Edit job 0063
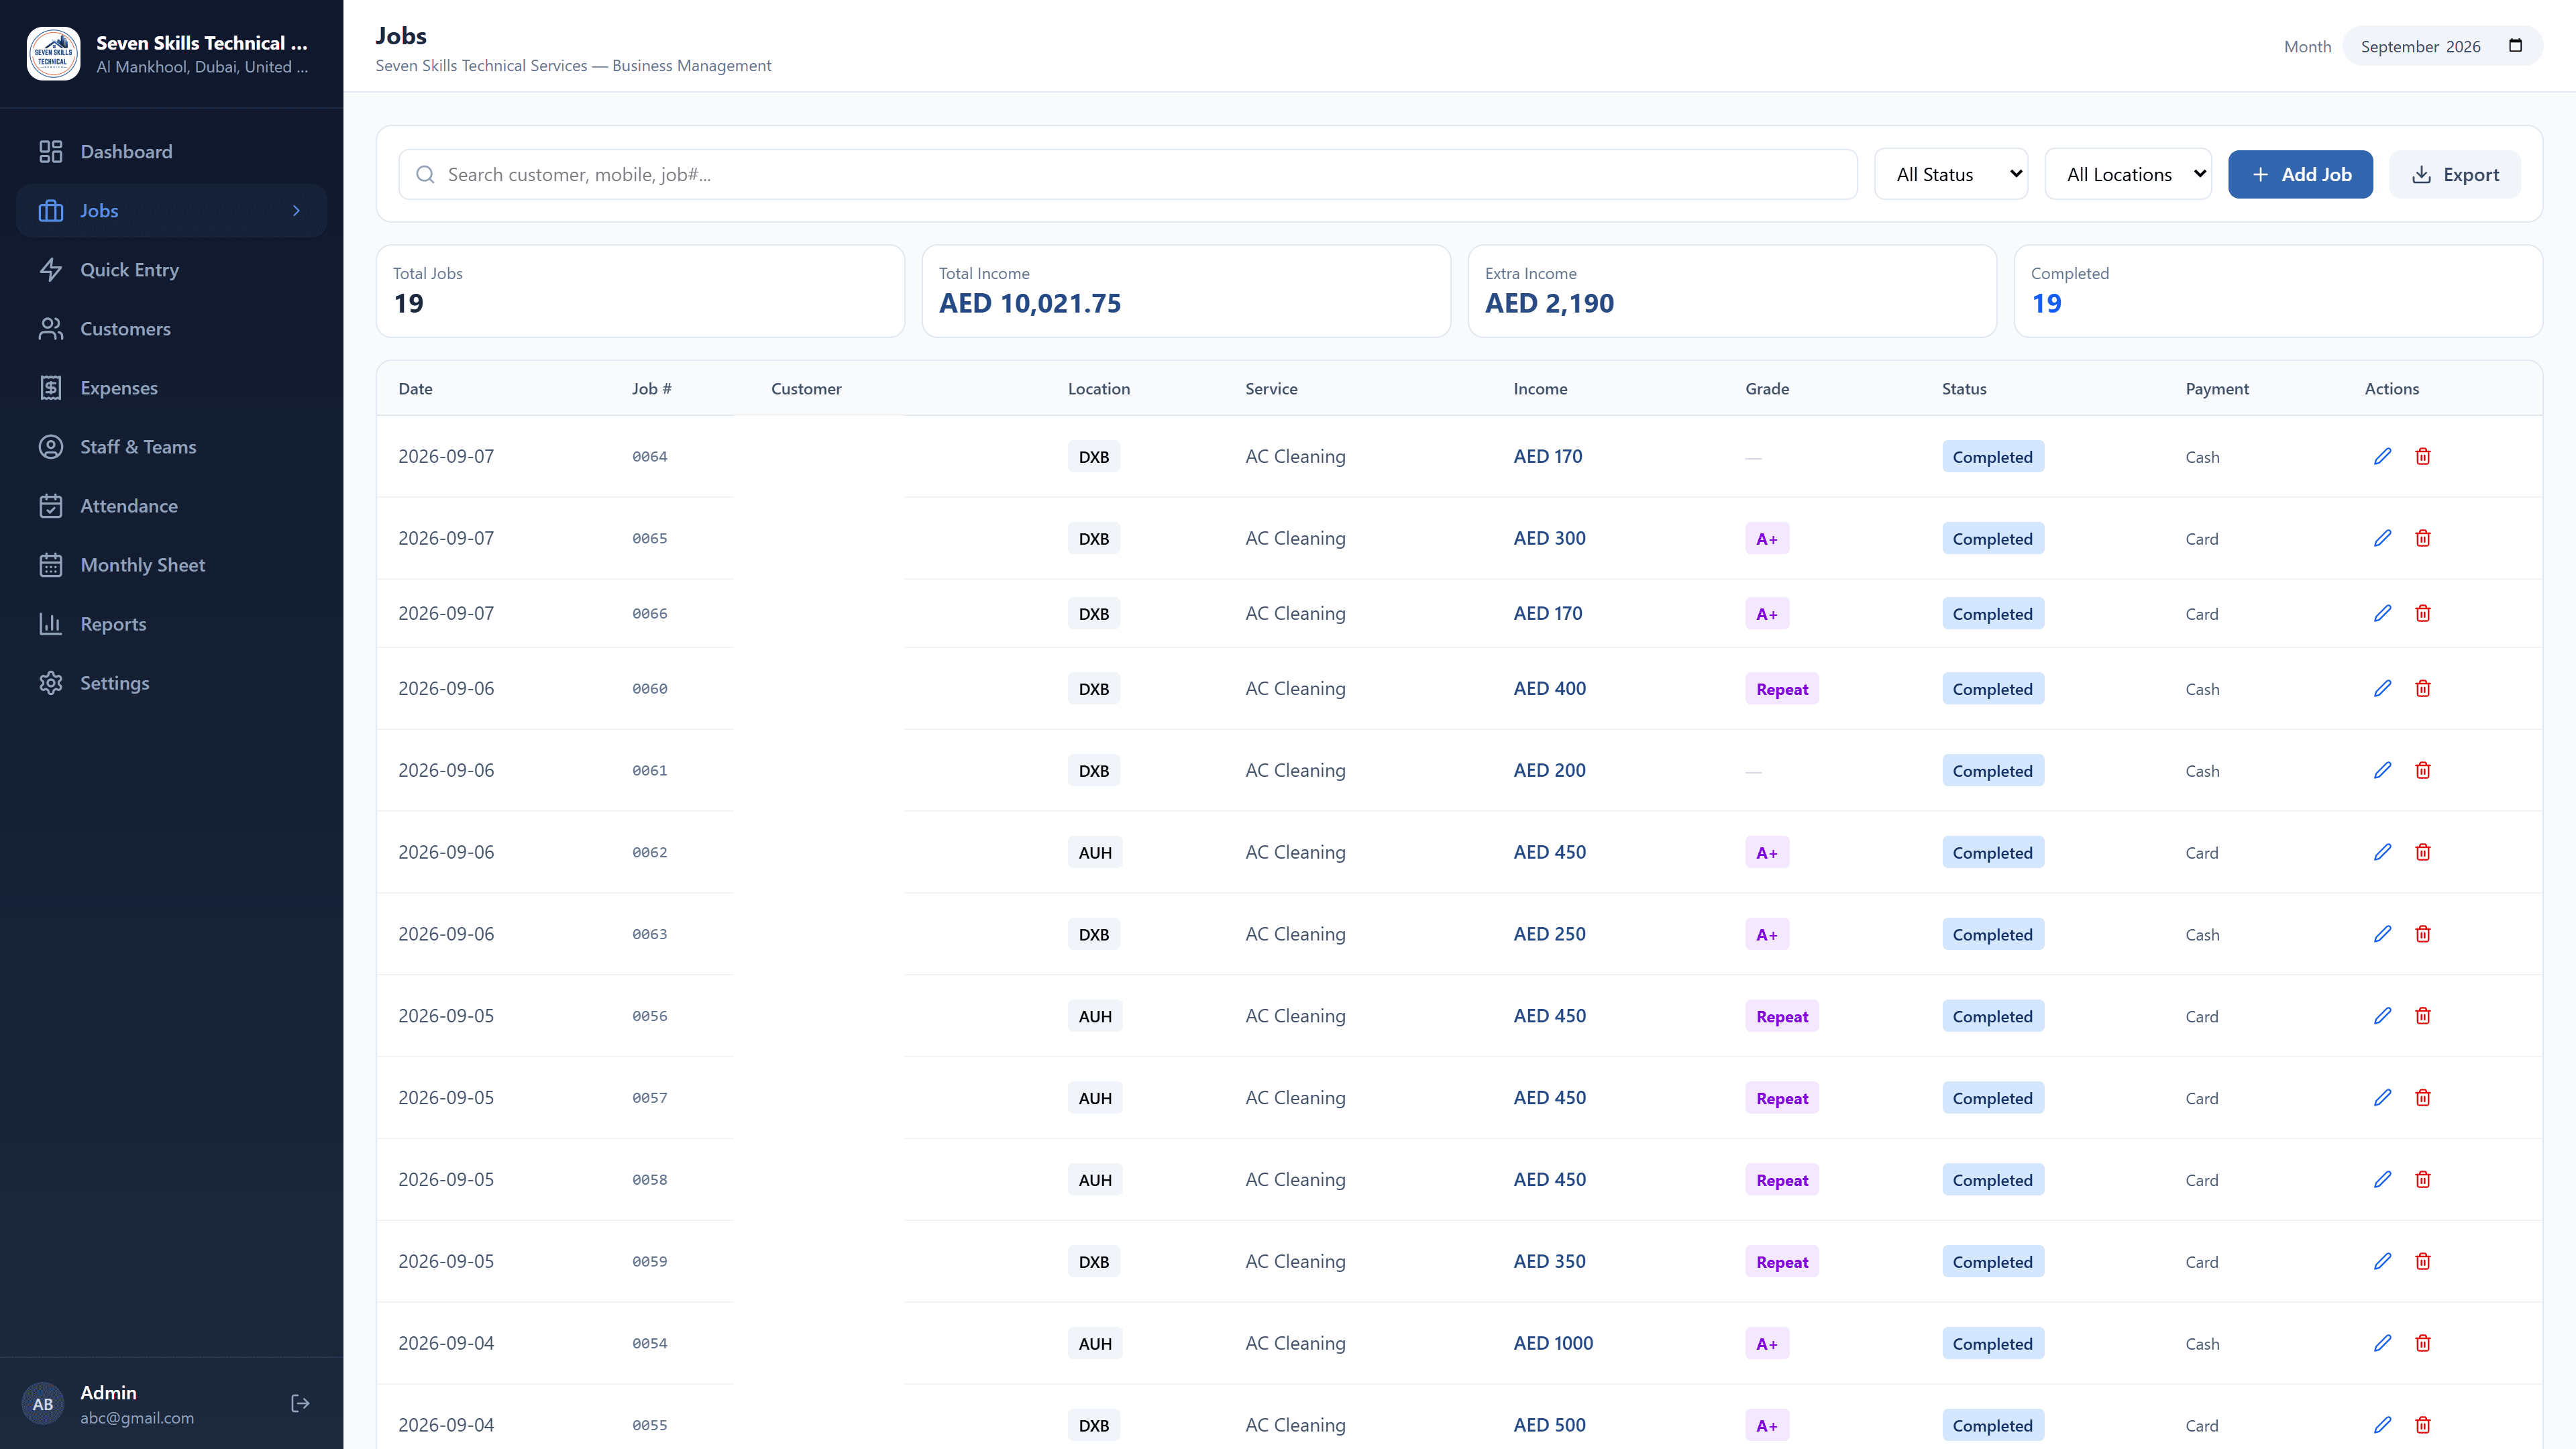 coord(2383,934)
